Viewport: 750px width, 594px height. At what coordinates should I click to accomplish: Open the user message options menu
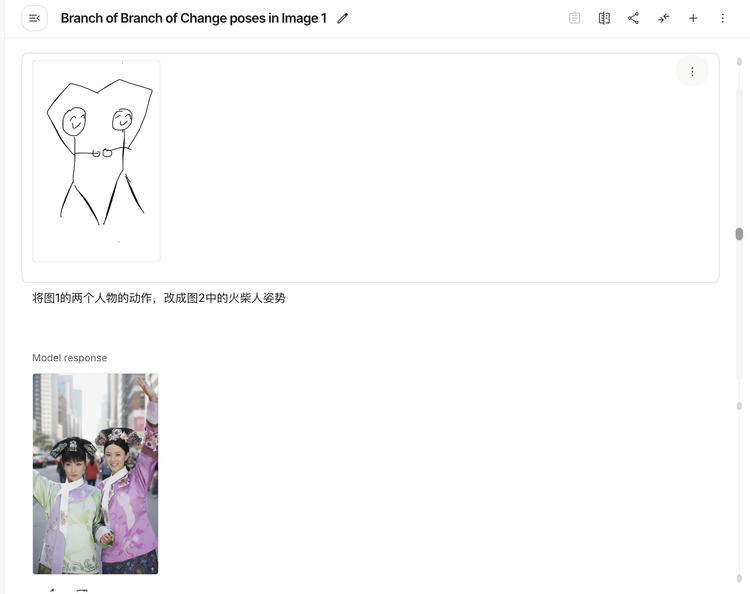(x=692, y=71)
